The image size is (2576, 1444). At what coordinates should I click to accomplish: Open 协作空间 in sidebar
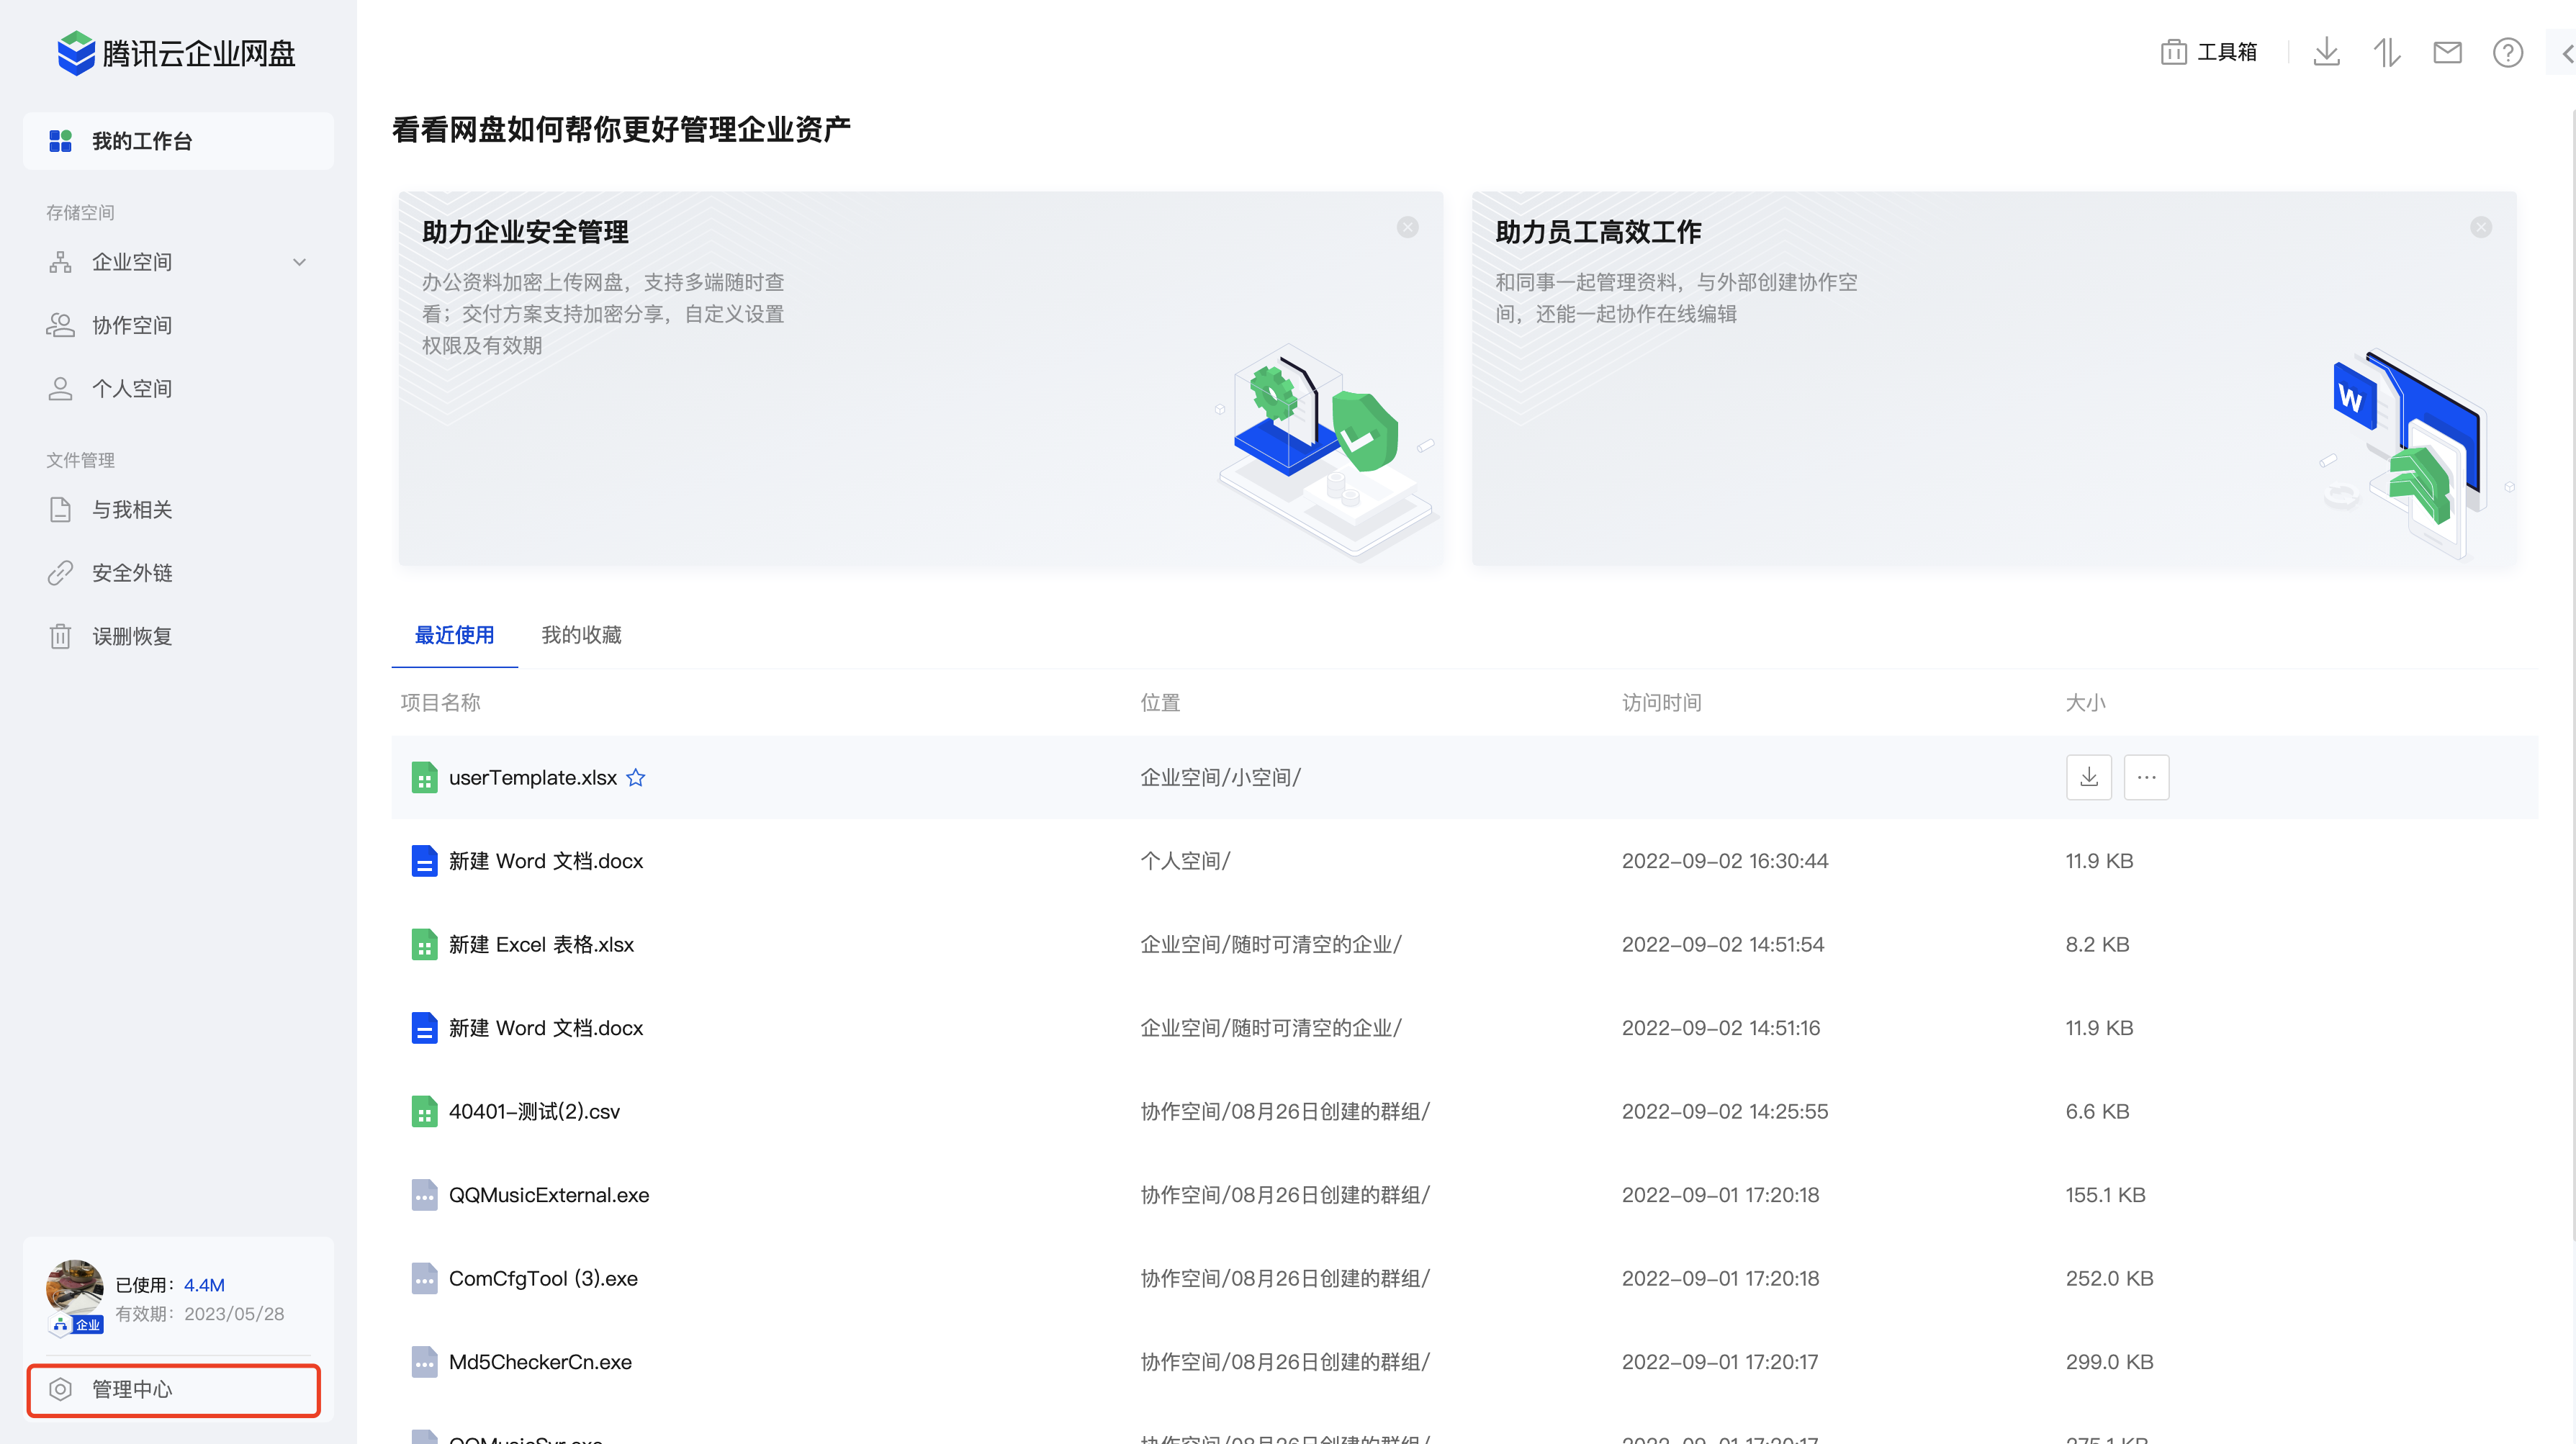point(131,325)
